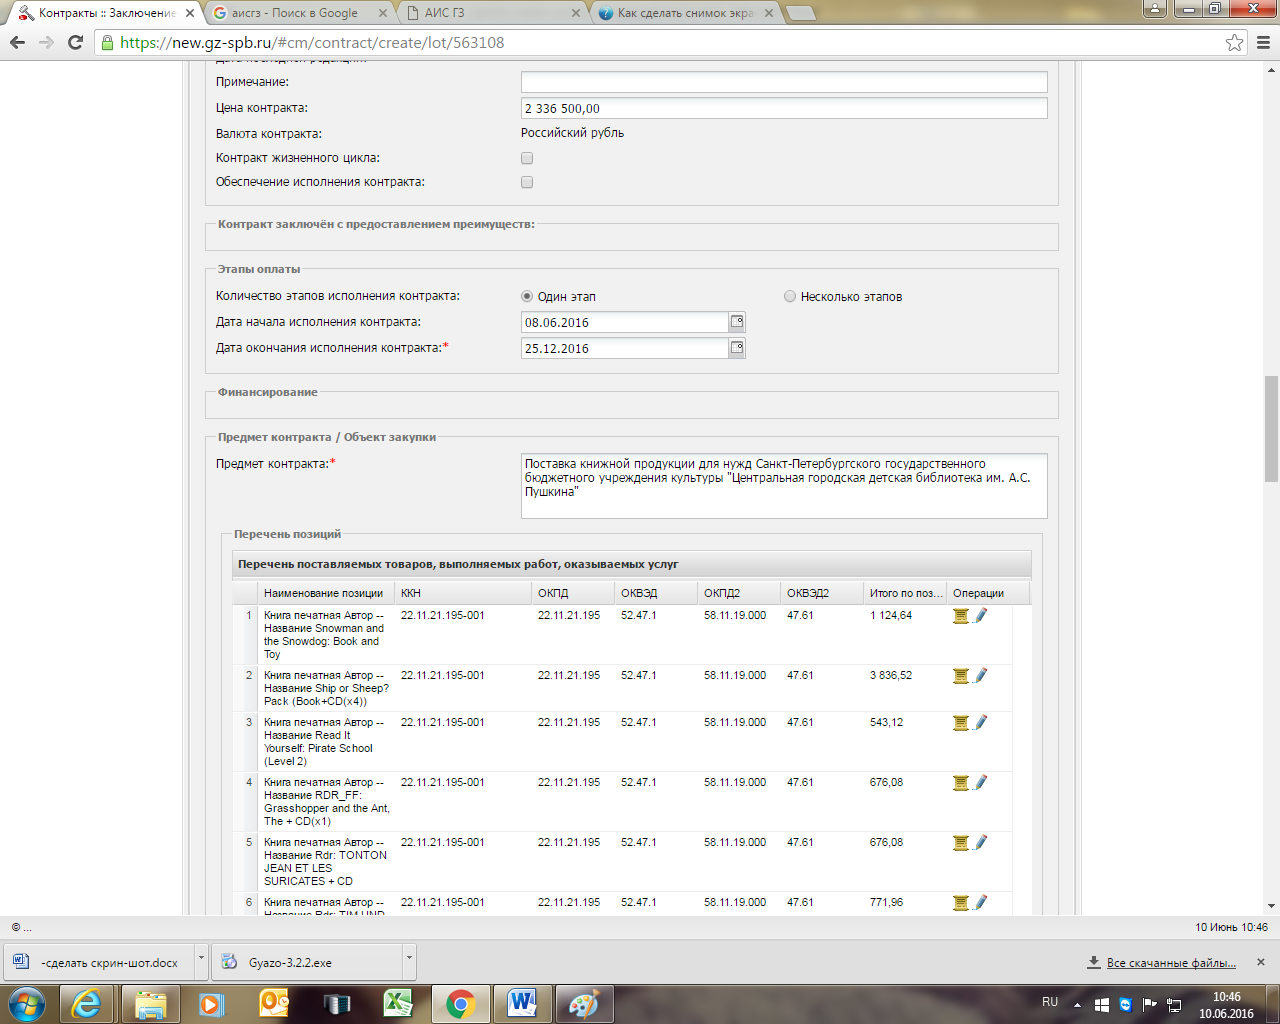The height and width of the screenshot is (1024, 1280).
Task: Open the downloaded Gyazo-3.2.2.exe file
Action: (308, 962)
